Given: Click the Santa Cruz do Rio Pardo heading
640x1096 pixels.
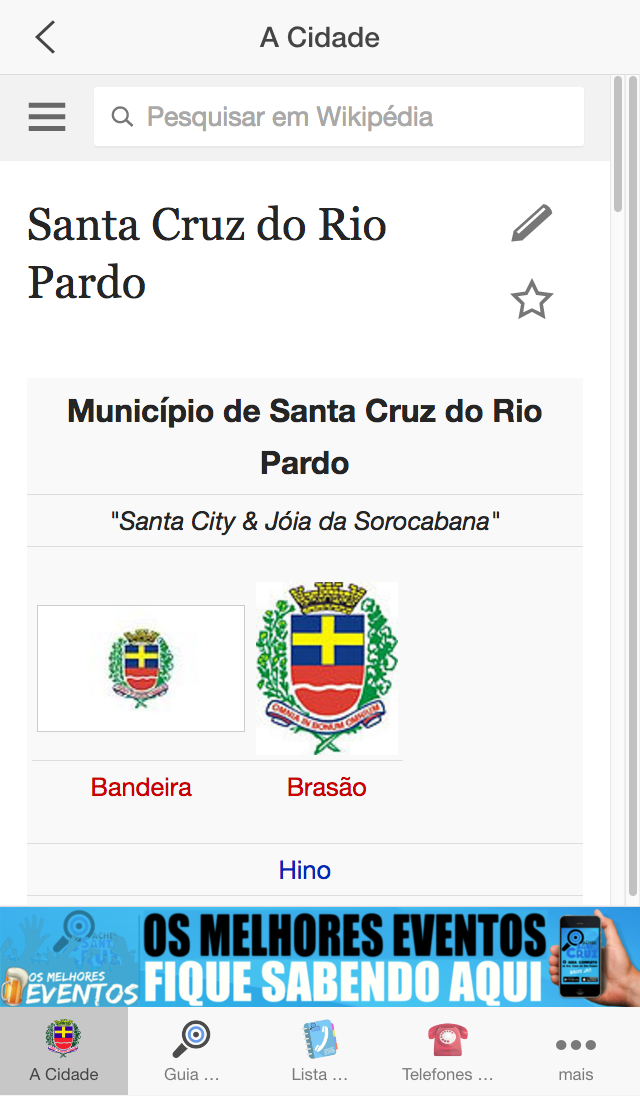Looking at the screenshot, I should coord(207,253).
